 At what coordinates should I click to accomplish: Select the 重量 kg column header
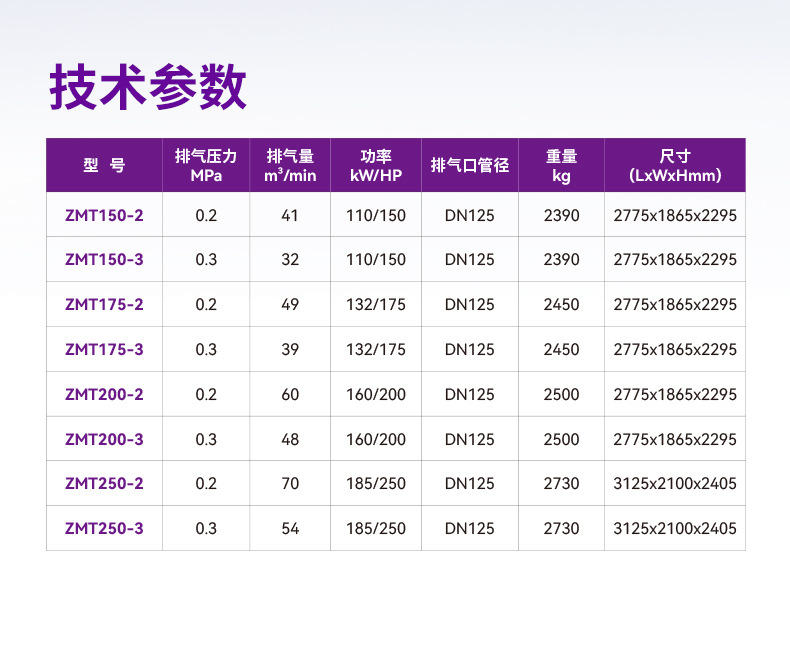[x=561, y=165]
